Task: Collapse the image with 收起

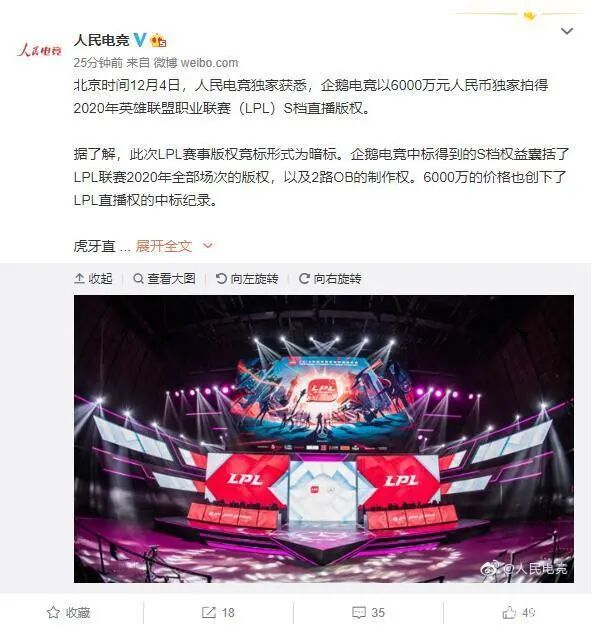Action: coord(93,278)
